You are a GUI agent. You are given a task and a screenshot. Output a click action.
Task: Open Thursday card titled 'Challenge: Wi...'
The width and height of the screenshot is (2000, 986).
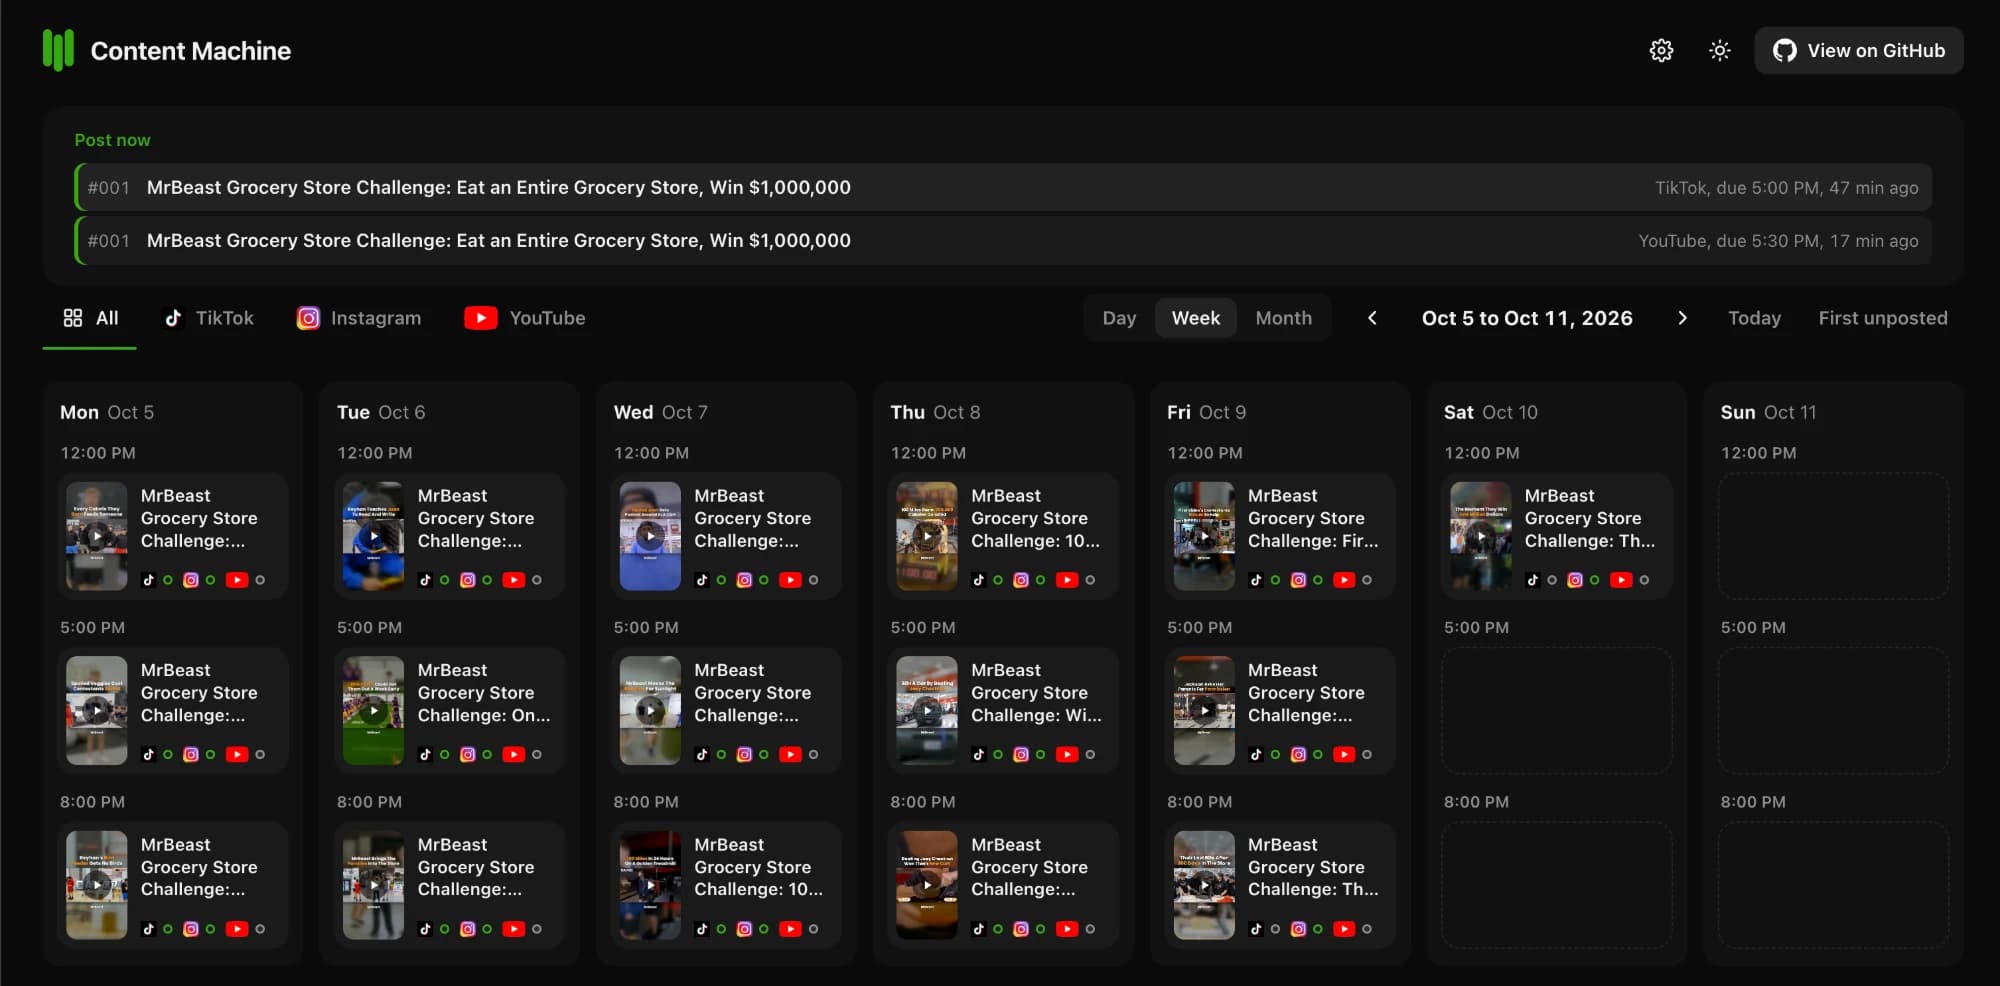1003,711
